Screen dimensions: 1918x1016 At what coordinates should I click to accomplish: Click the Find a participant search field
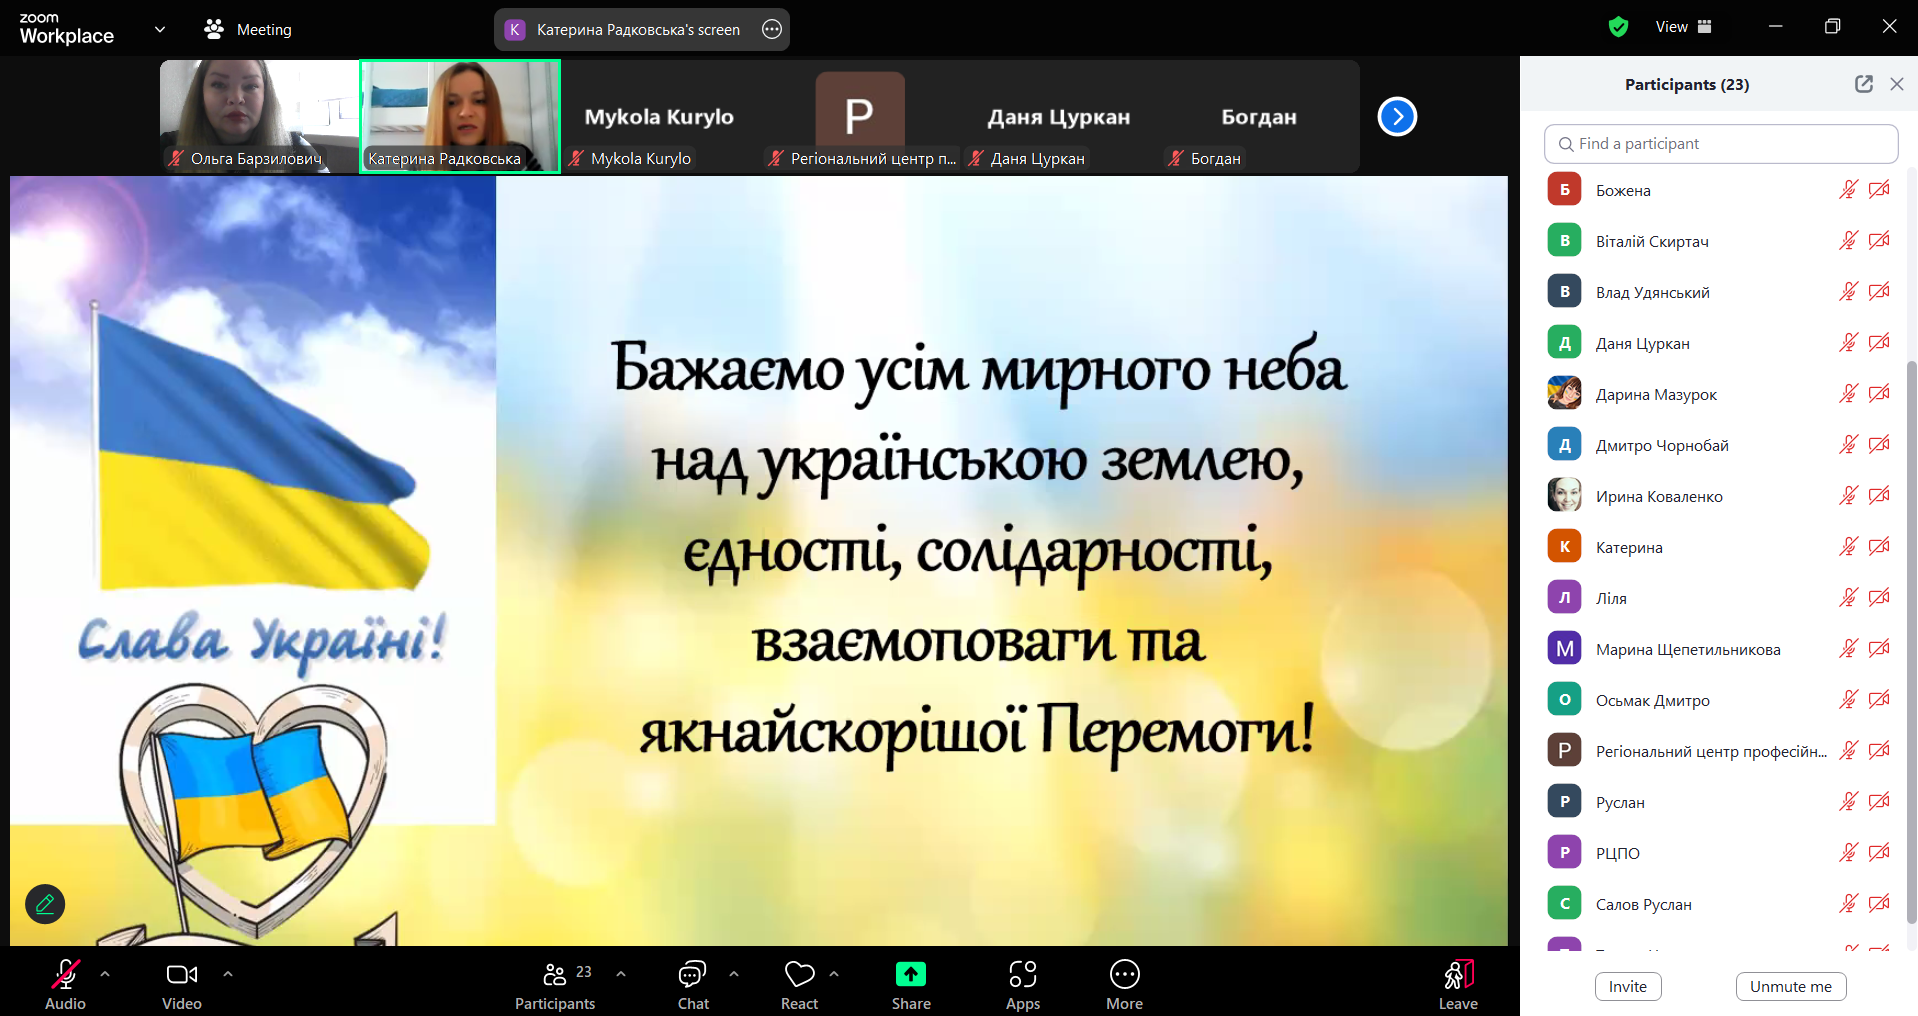pos(1720,144)
